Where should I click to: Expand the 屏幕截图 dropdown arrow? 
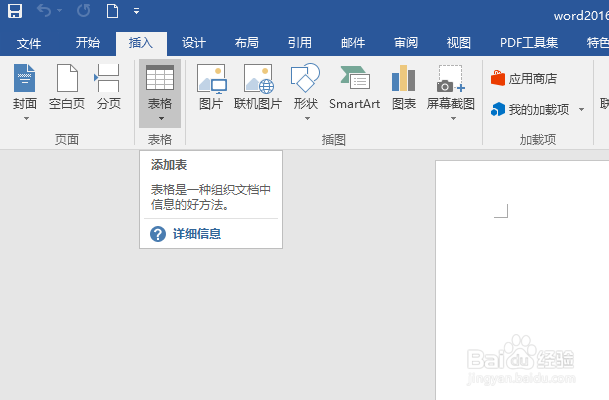[453, 118]
